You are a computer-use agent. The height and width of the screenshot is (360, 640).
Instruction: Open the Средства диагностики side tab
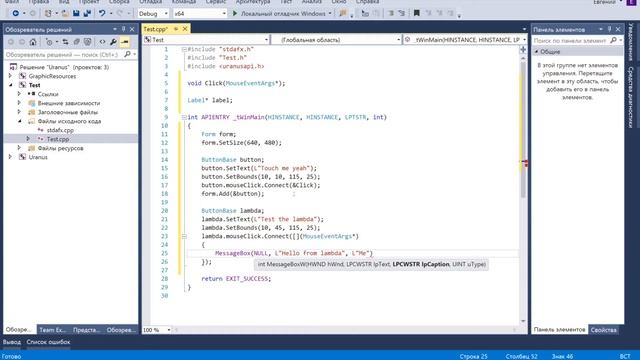click(x=631, y=98)
